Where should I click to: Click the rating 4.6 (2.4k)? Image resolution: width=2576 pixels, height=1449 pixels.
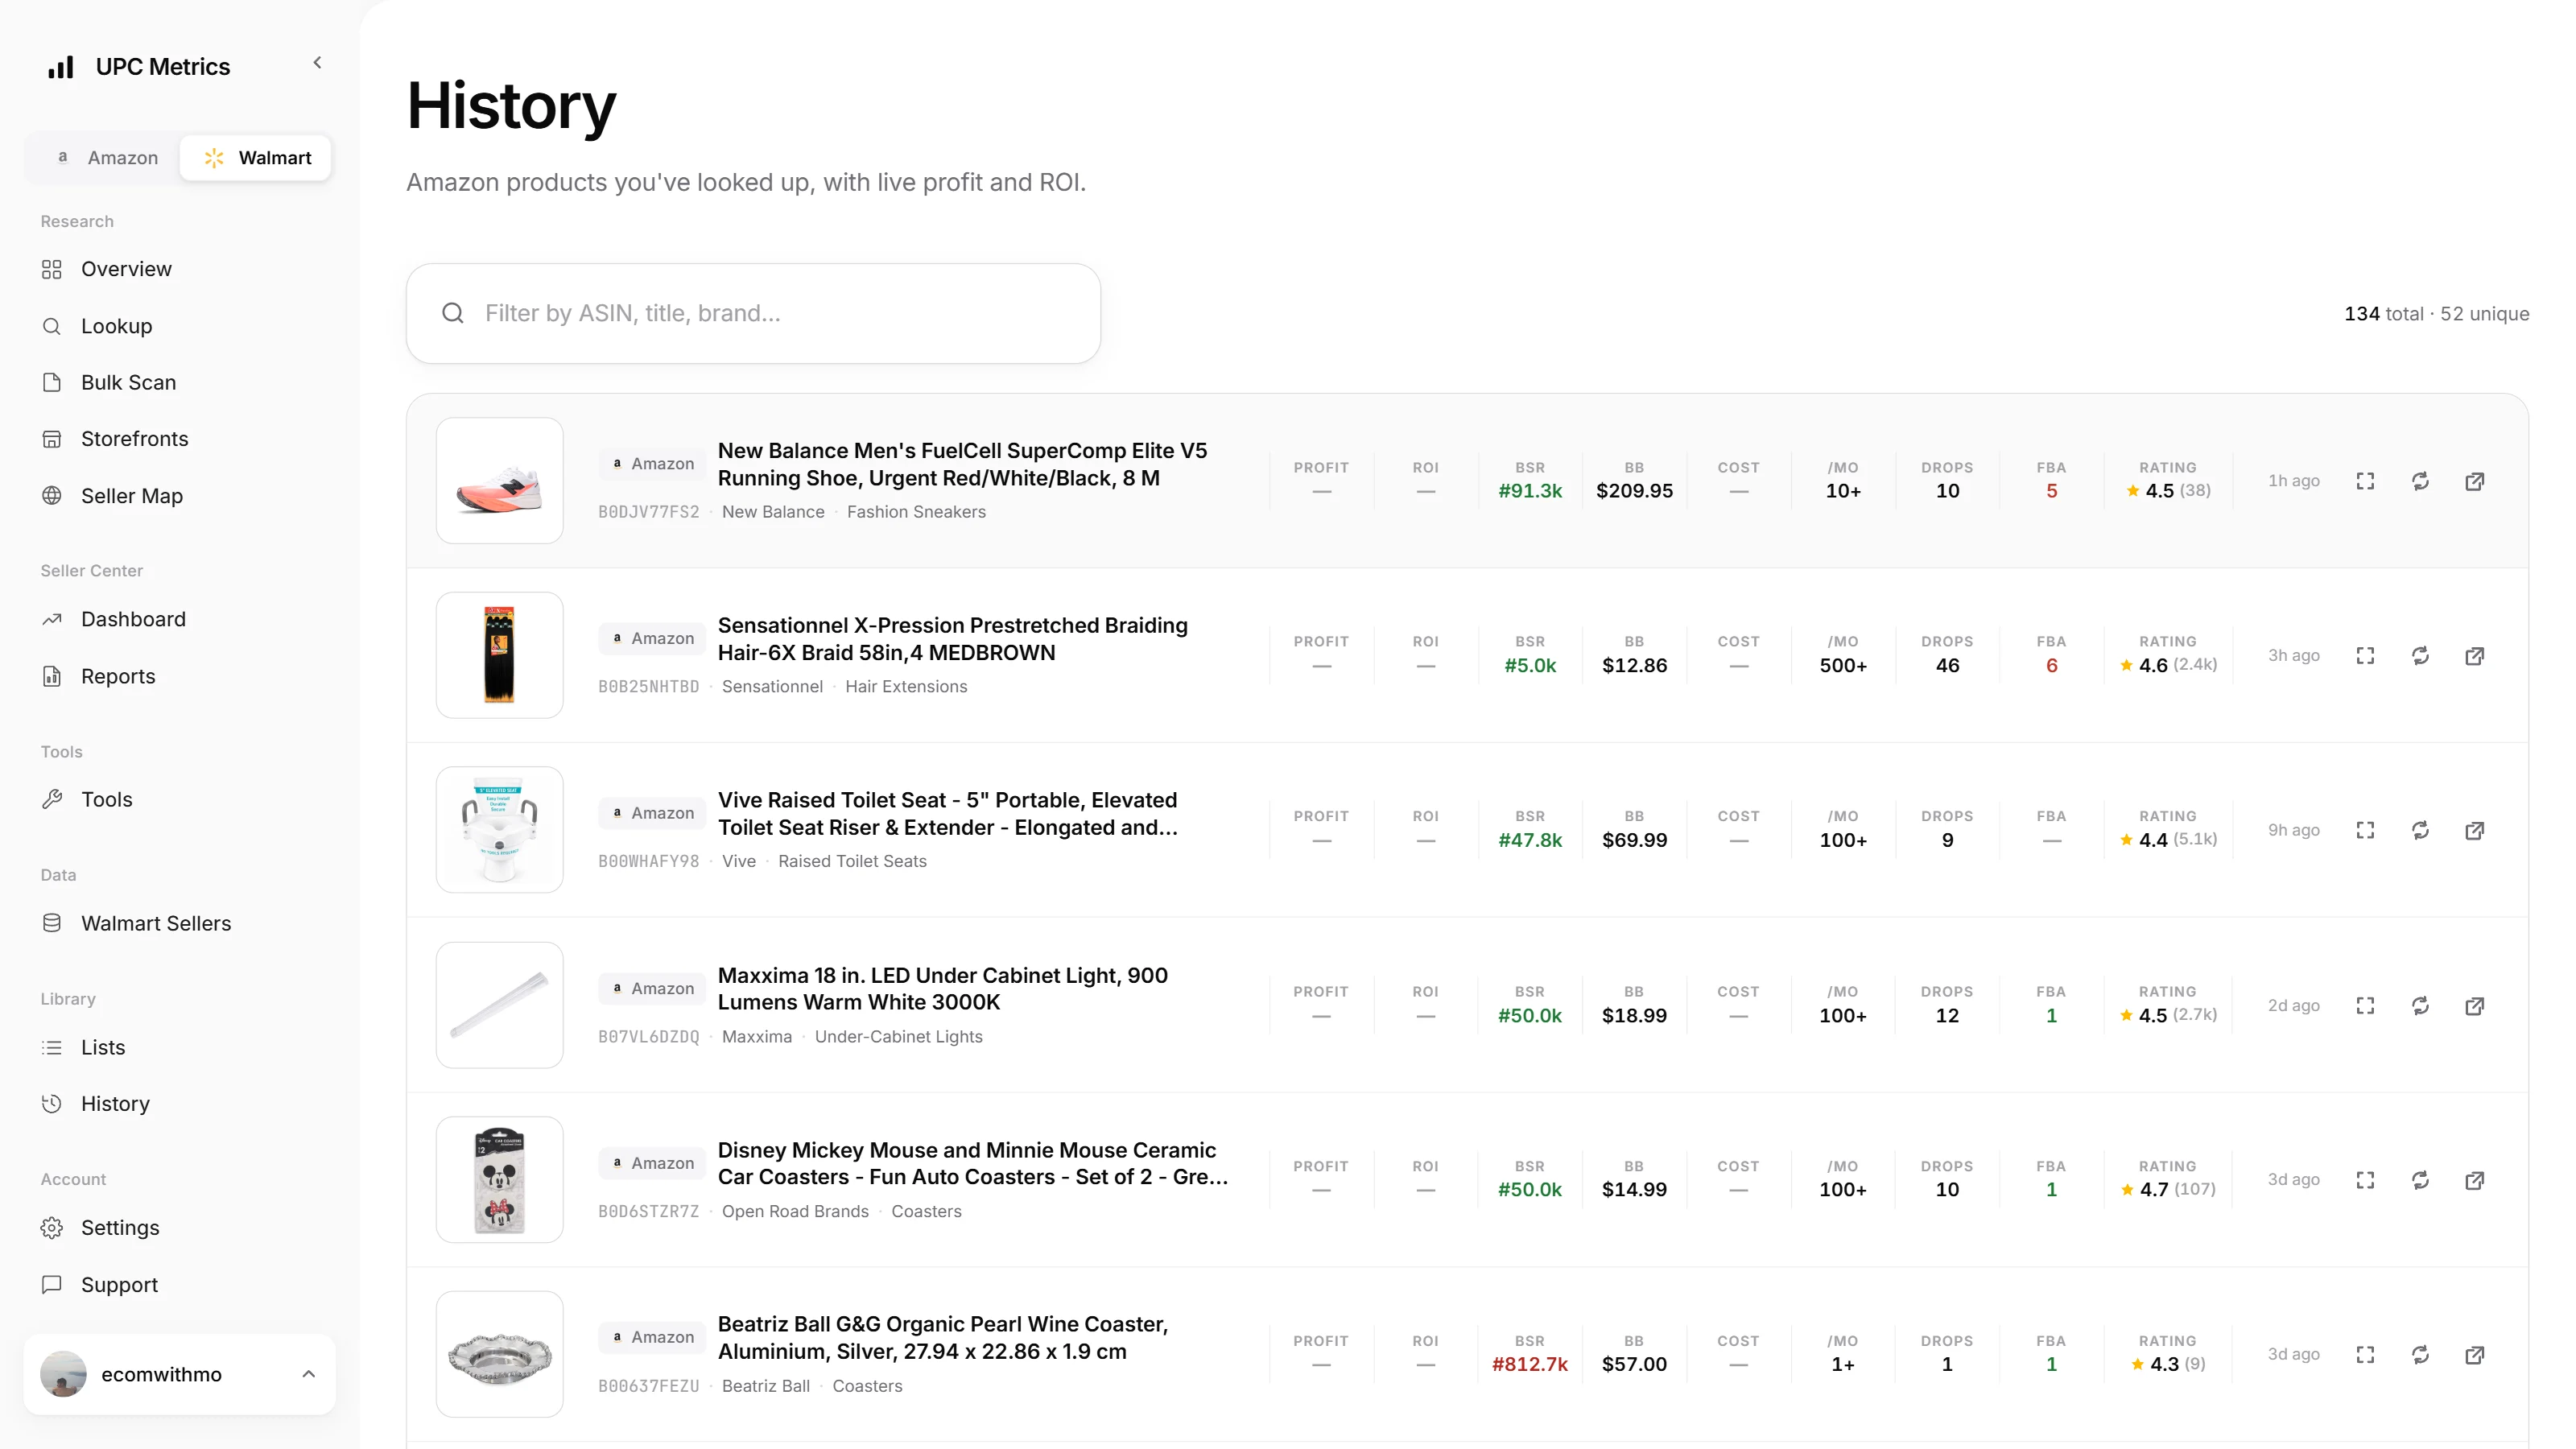(x=2167, y=665)
